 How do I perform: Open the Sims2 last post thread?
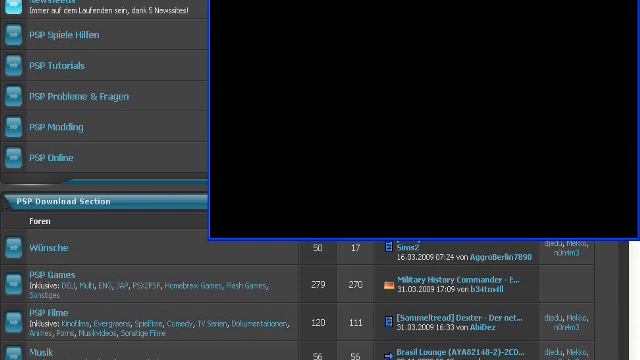click(x=408, y=247)
